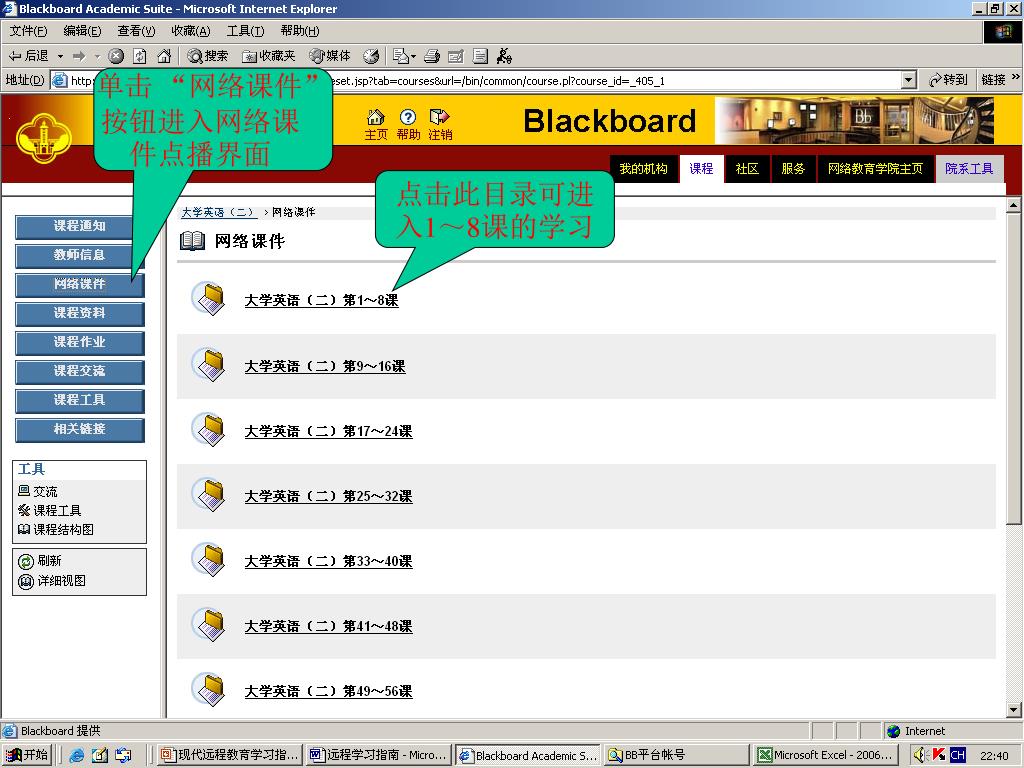
Task: Open the 大学英语（二）第1～8课 link
Action: pos(321,300)
